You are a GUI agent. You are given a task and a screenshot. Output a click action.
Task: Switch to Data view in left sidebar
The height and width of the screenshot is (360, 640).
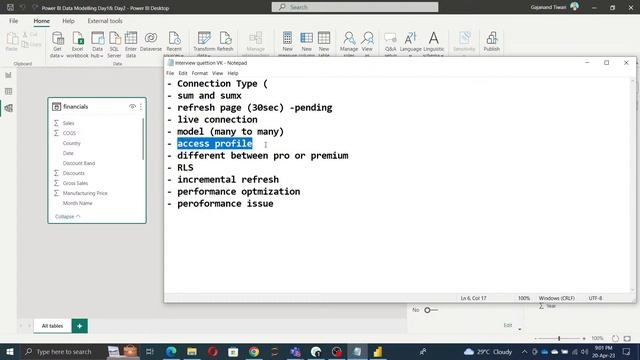point(9,91)
